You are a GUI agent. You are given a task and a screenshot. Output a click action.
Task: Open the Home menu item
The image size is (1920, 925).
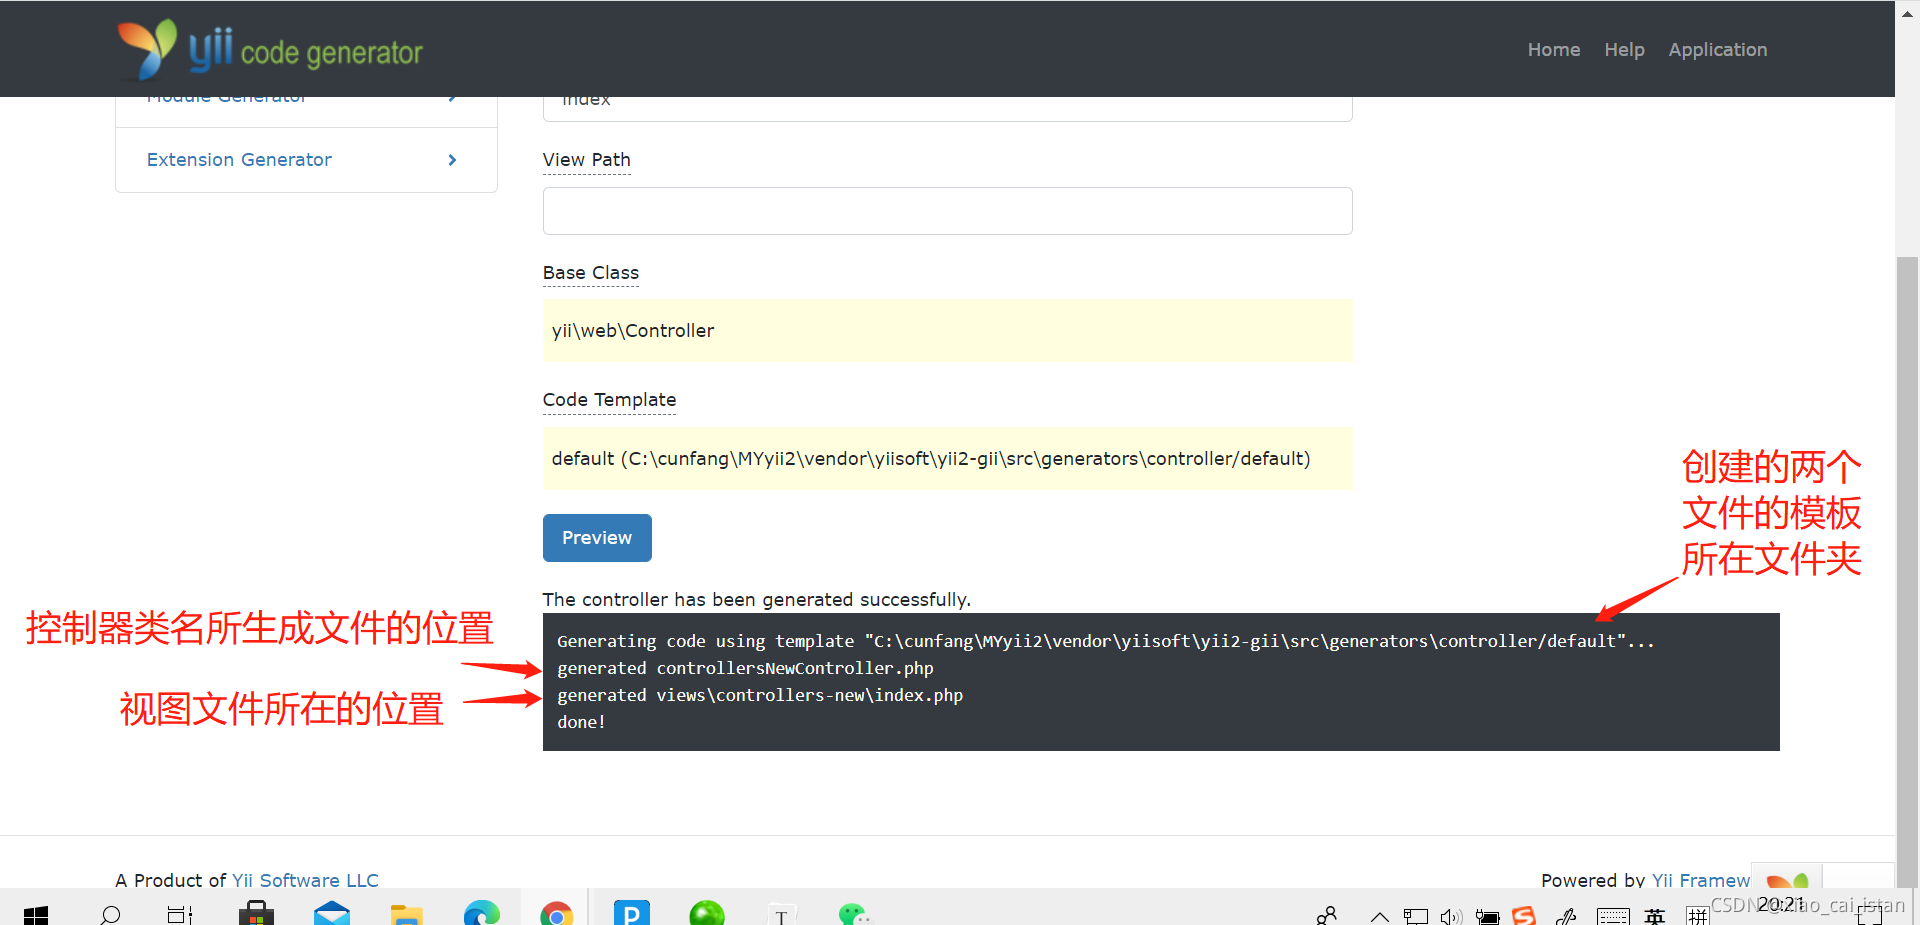(x=1553, y=49)
